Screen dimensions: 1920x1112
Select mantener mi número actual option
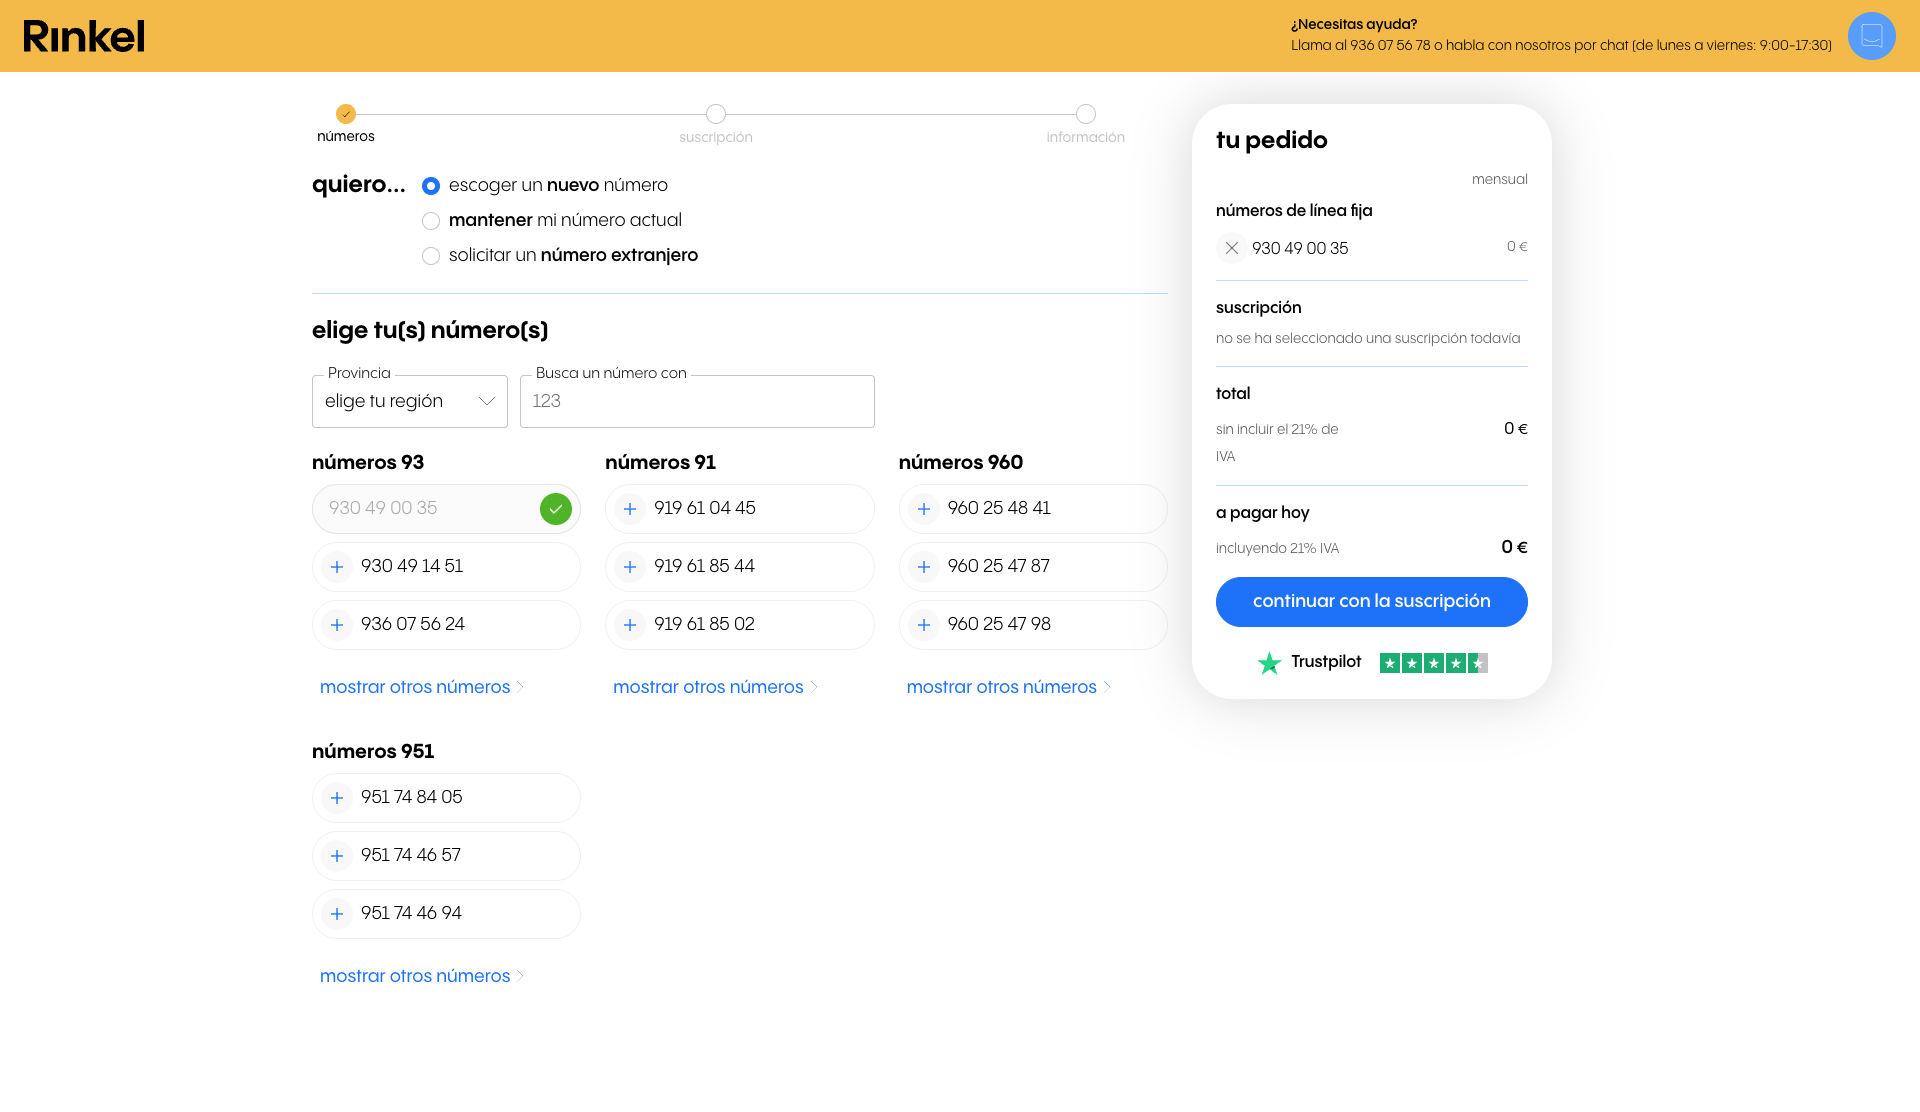[x=431, y=221]
